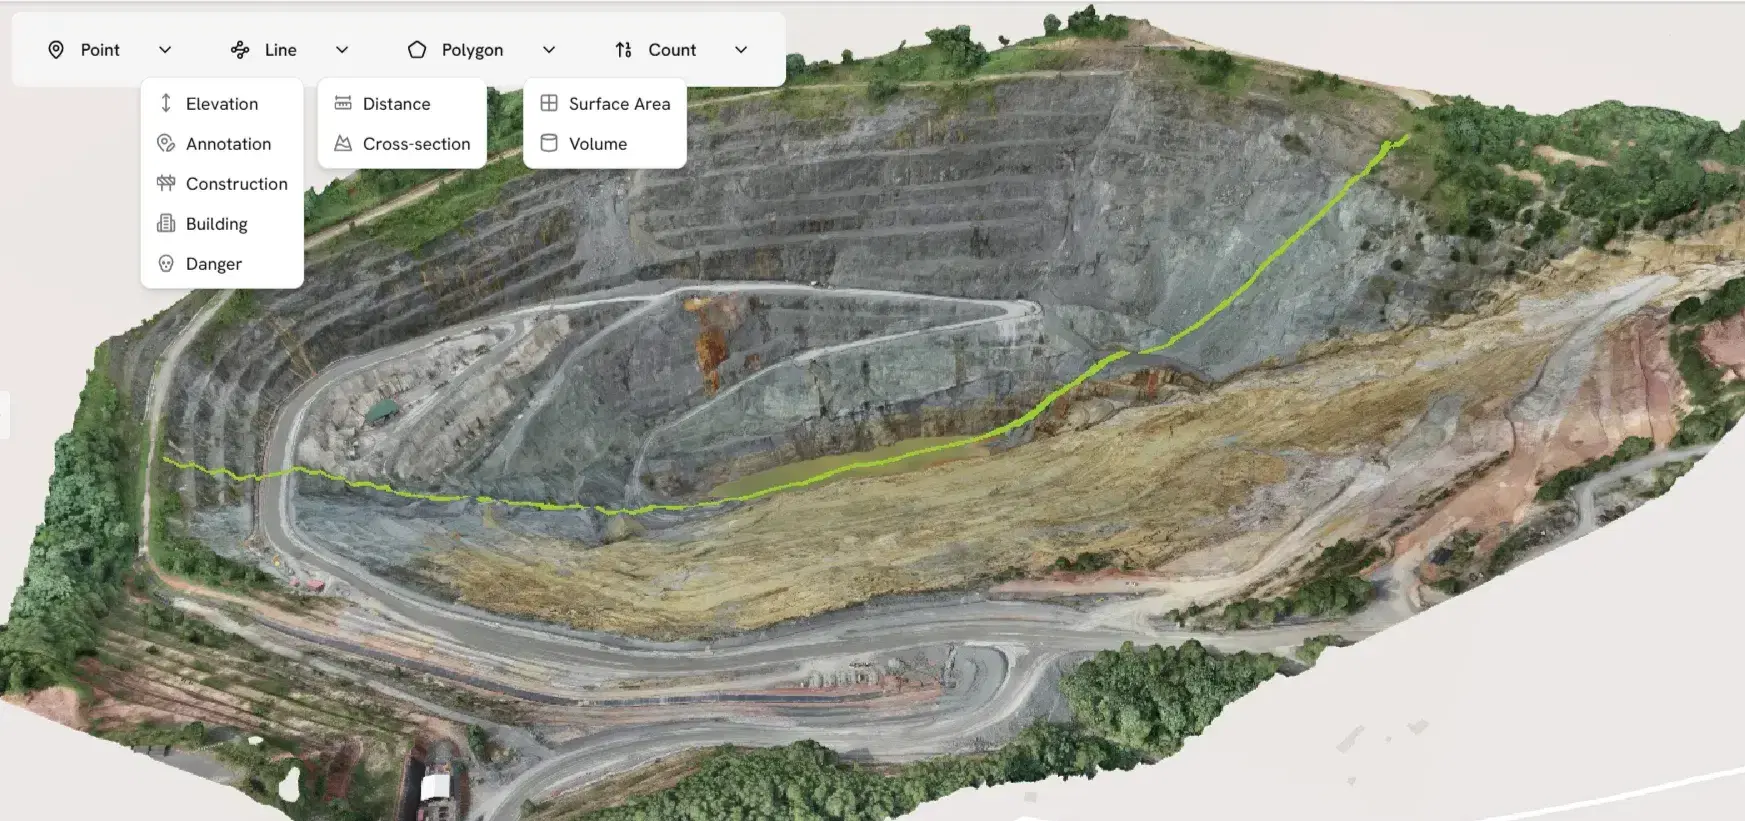Pick Building marker option

[222, 224]
